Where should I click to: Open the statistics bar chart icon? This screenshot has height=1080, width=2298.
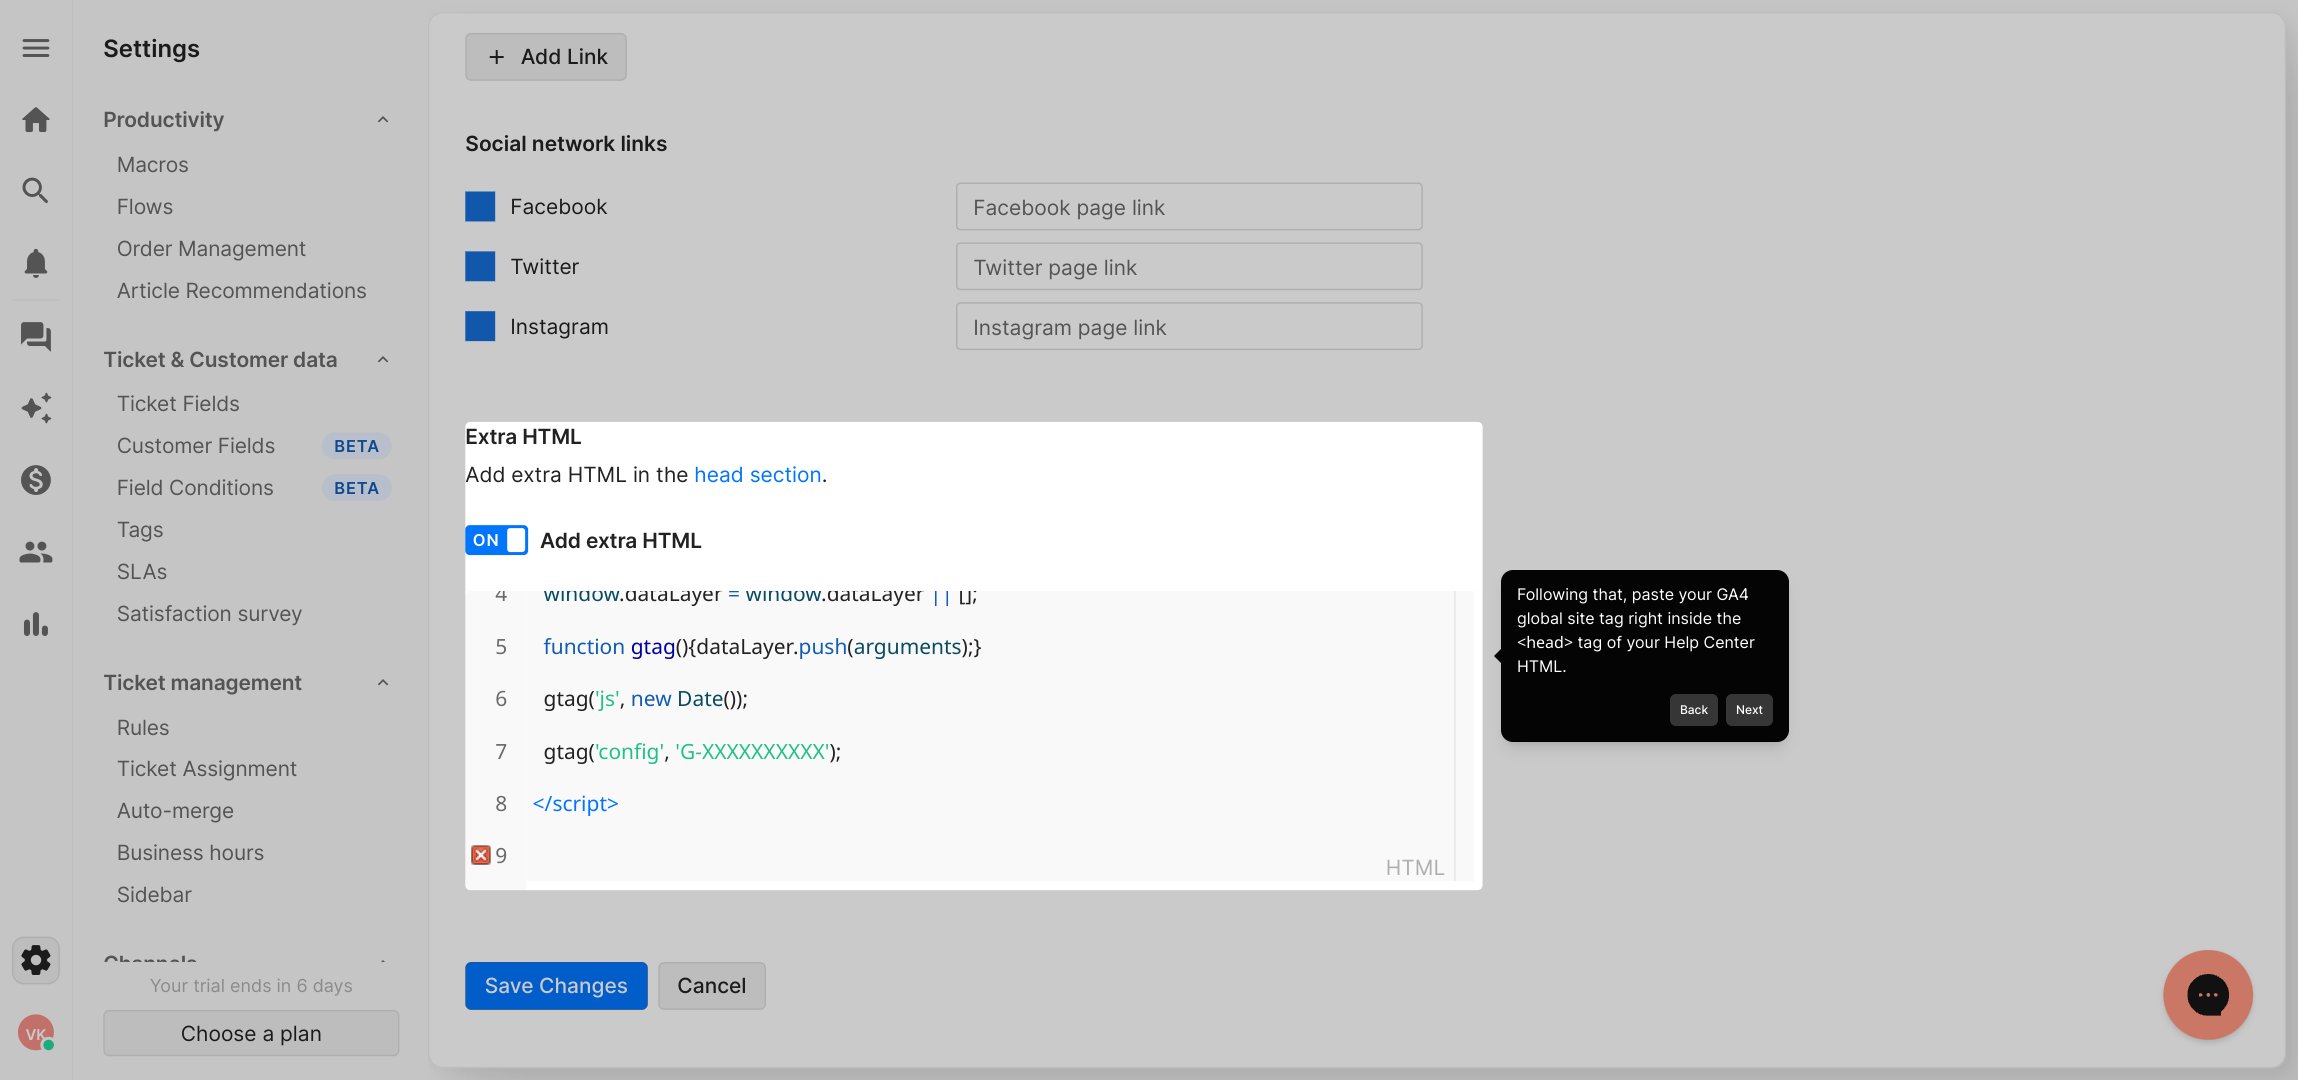pos(36,625)
